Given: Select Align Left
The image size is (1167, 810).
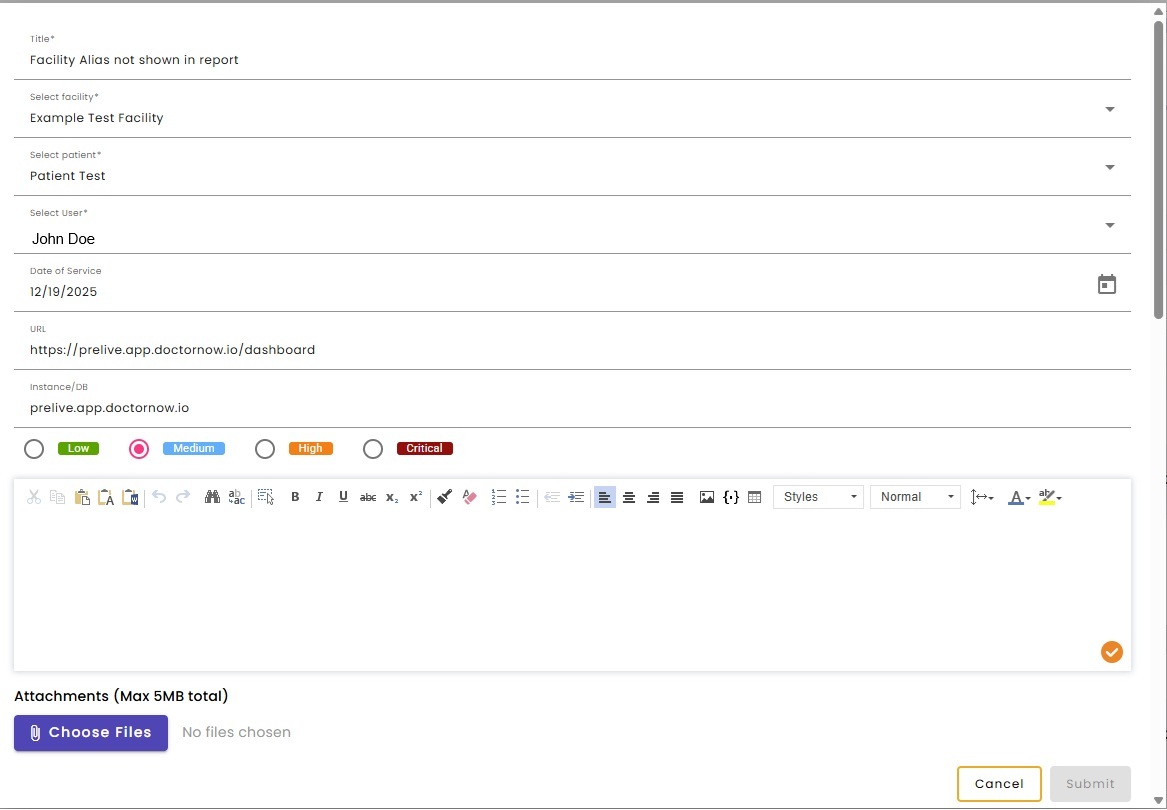Looking at the screenshot, I should click(605, 497).
